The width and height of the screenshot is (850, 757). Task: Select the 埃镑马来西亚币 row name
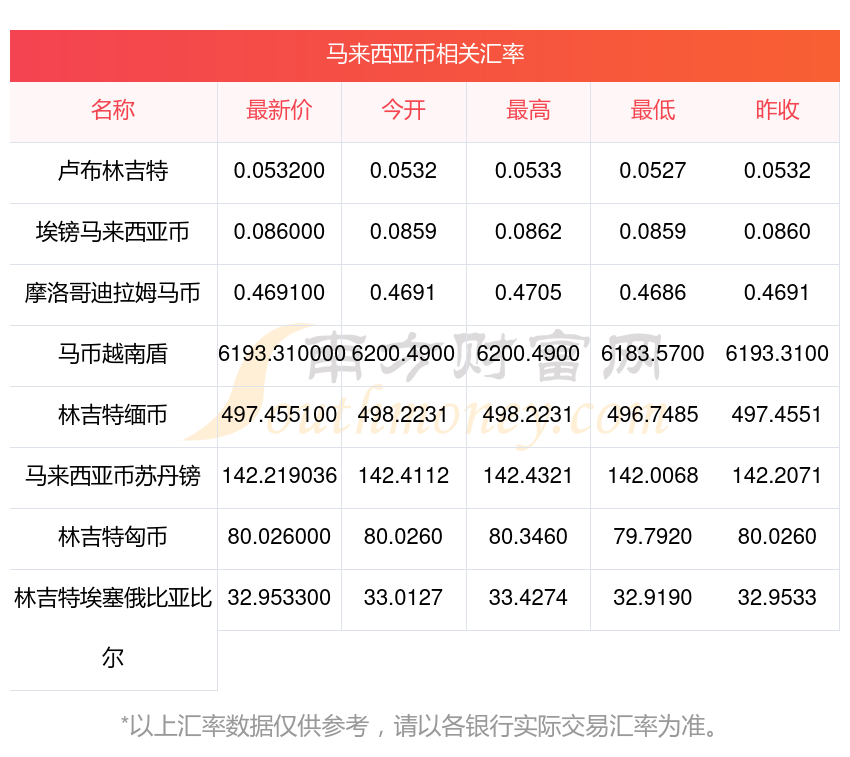click(113, 232)
